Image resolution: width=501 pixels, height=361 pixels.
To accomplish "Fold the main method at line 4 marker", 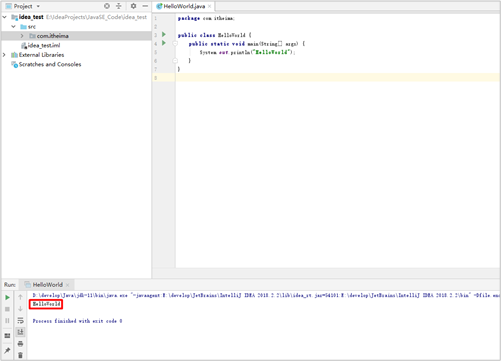I will click(175, 43).
